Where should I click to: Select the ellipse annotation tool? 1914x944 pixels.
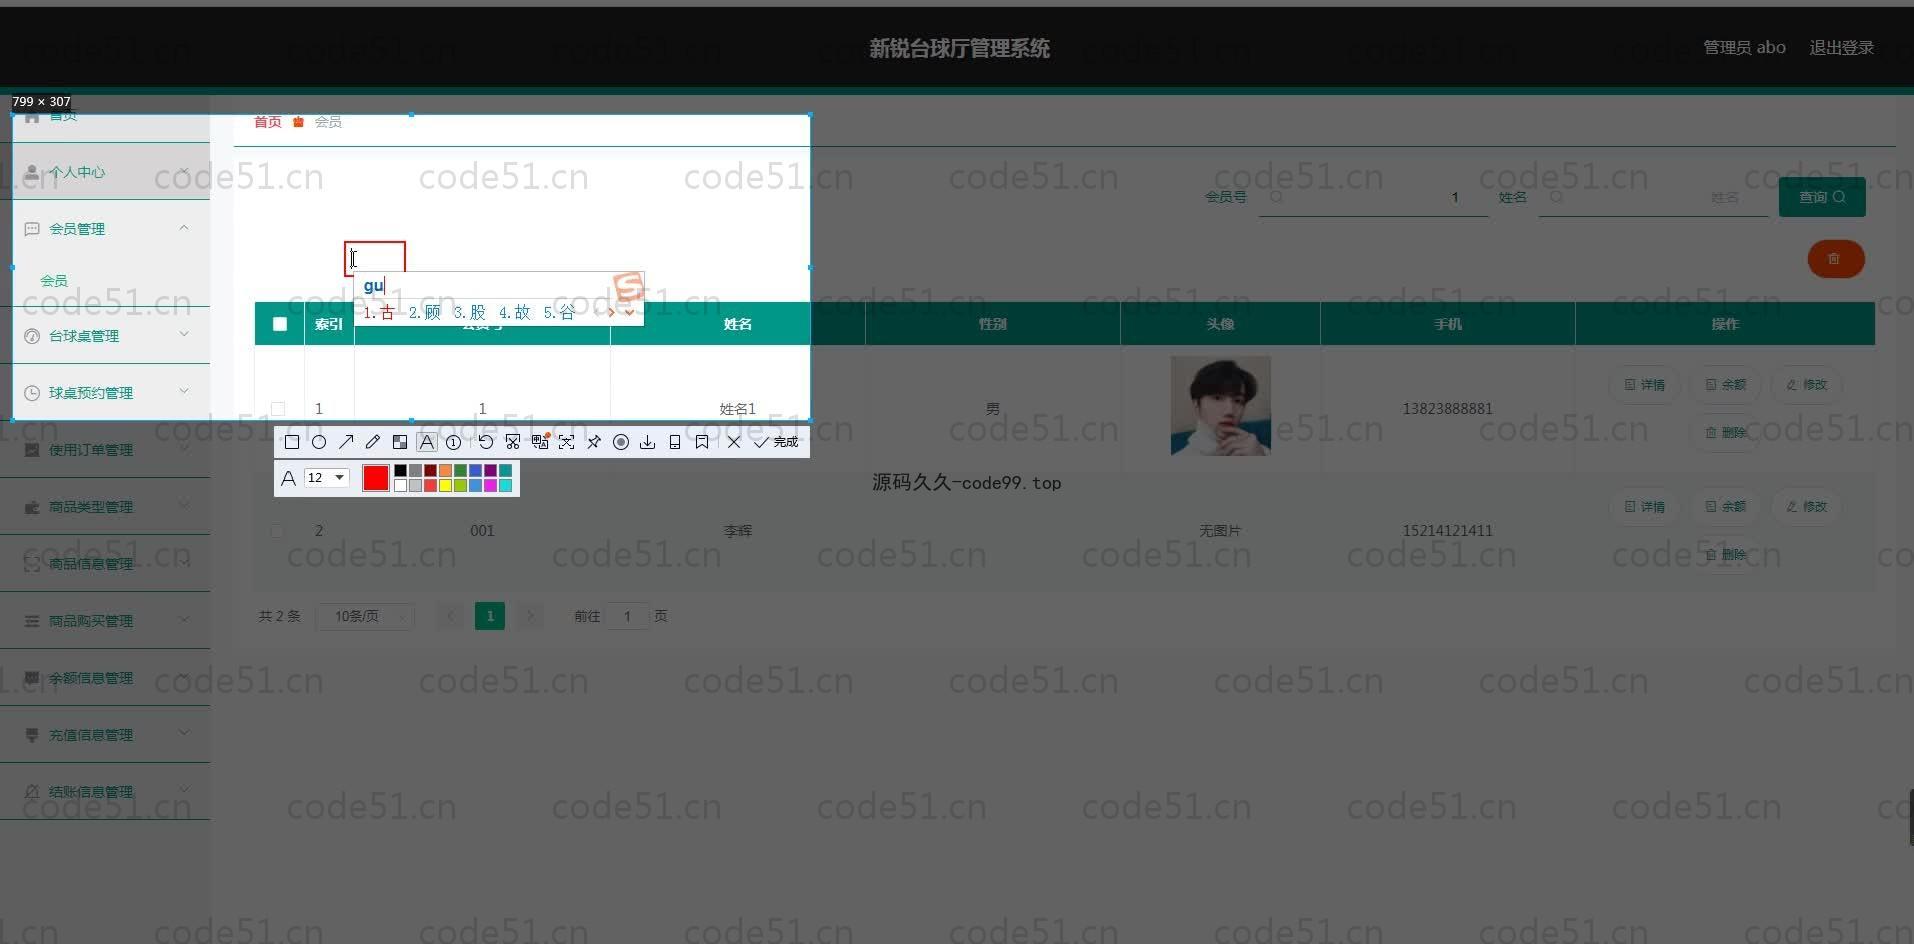(x=319, y=442)
